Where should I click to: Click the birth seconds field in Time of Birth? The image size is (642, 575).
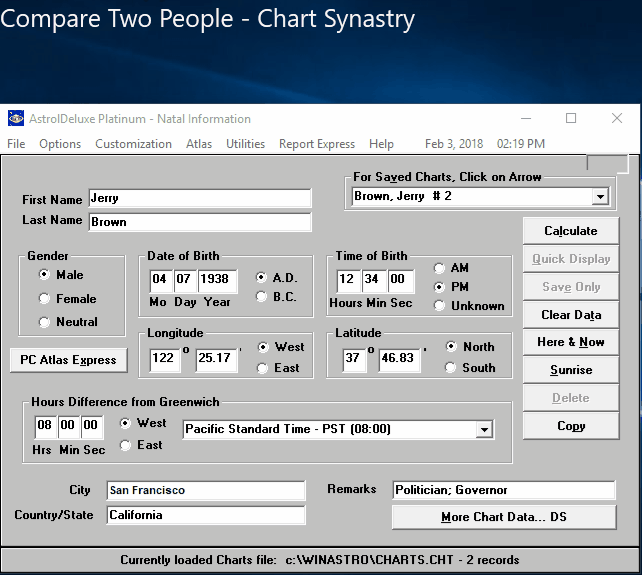tap(400, 280)
